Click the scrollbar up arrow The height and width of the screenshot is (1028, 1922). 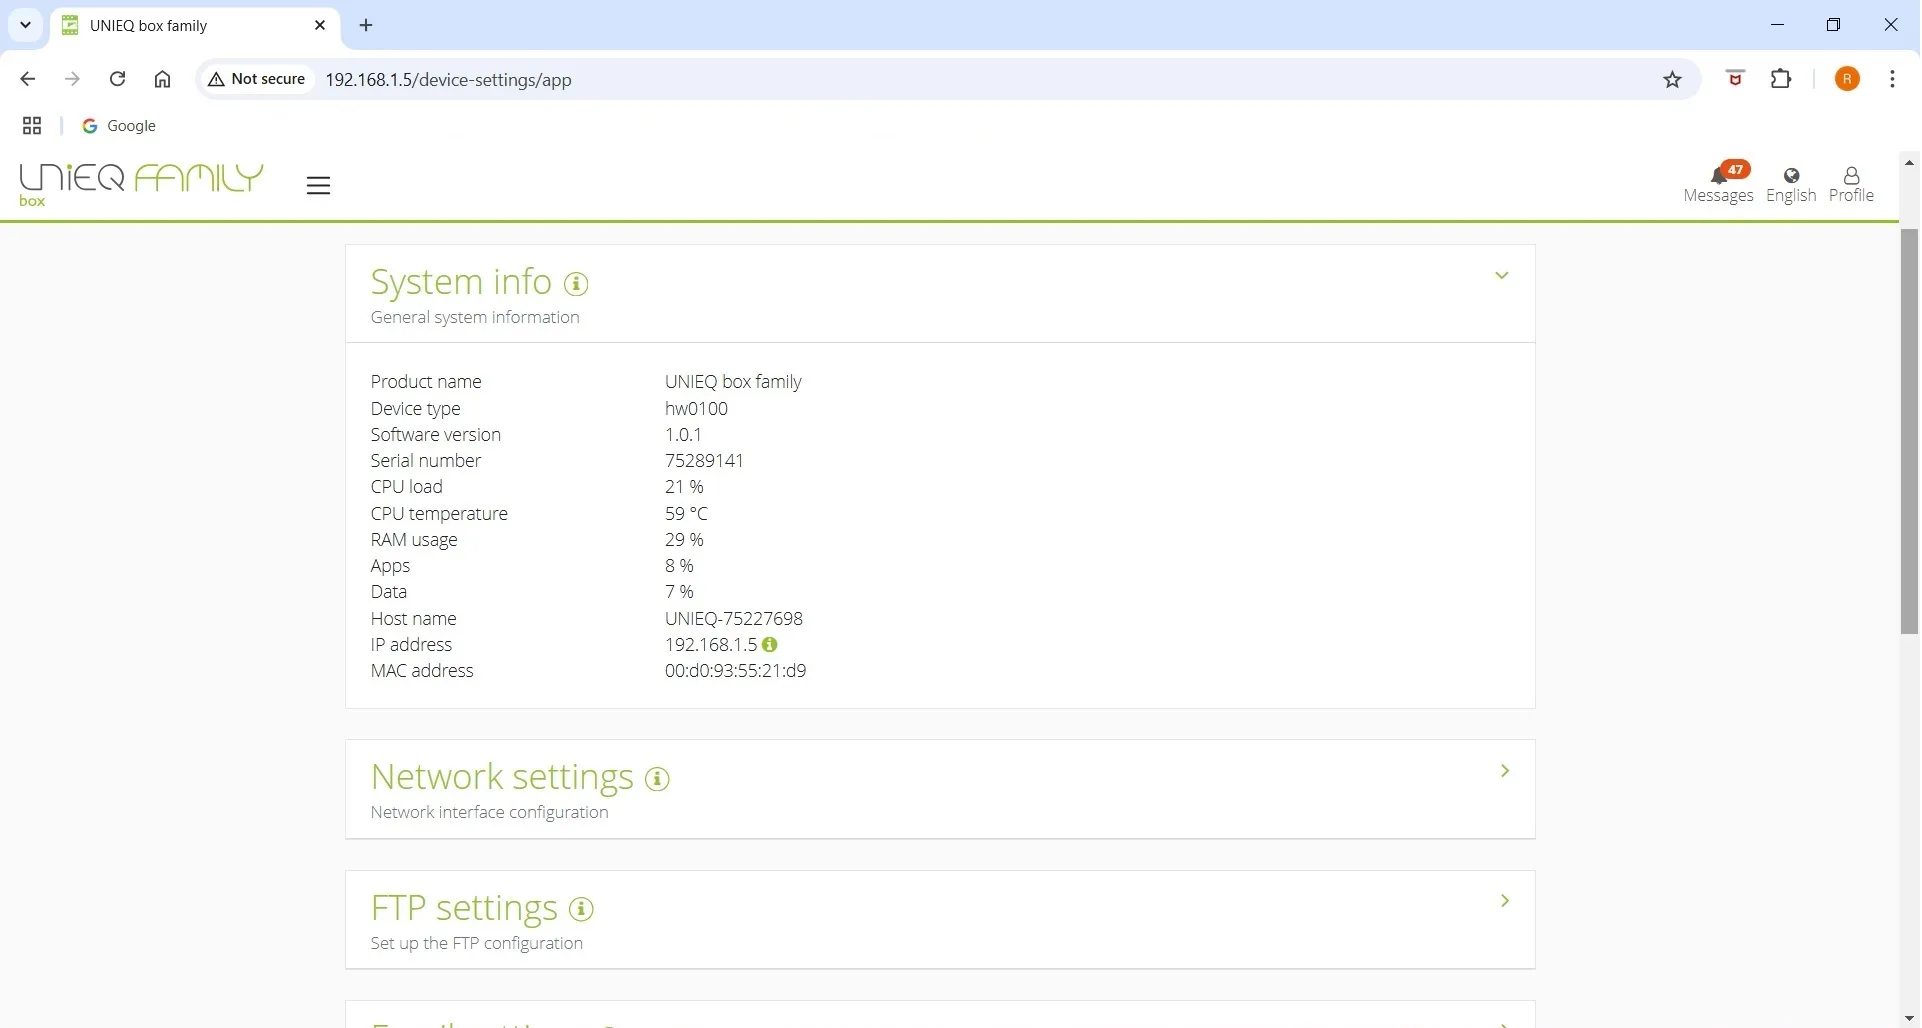pos(1911,163)
